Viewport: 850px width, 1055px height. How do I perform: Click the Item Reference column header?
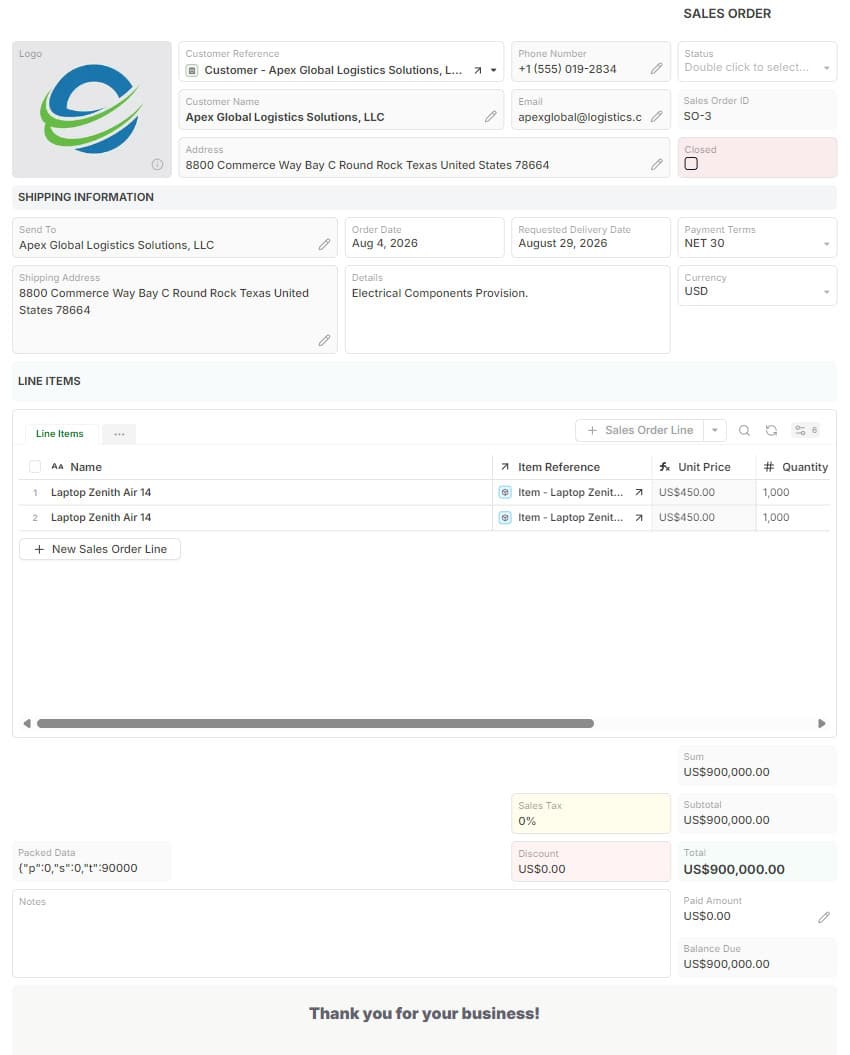(x=559, y=467)
